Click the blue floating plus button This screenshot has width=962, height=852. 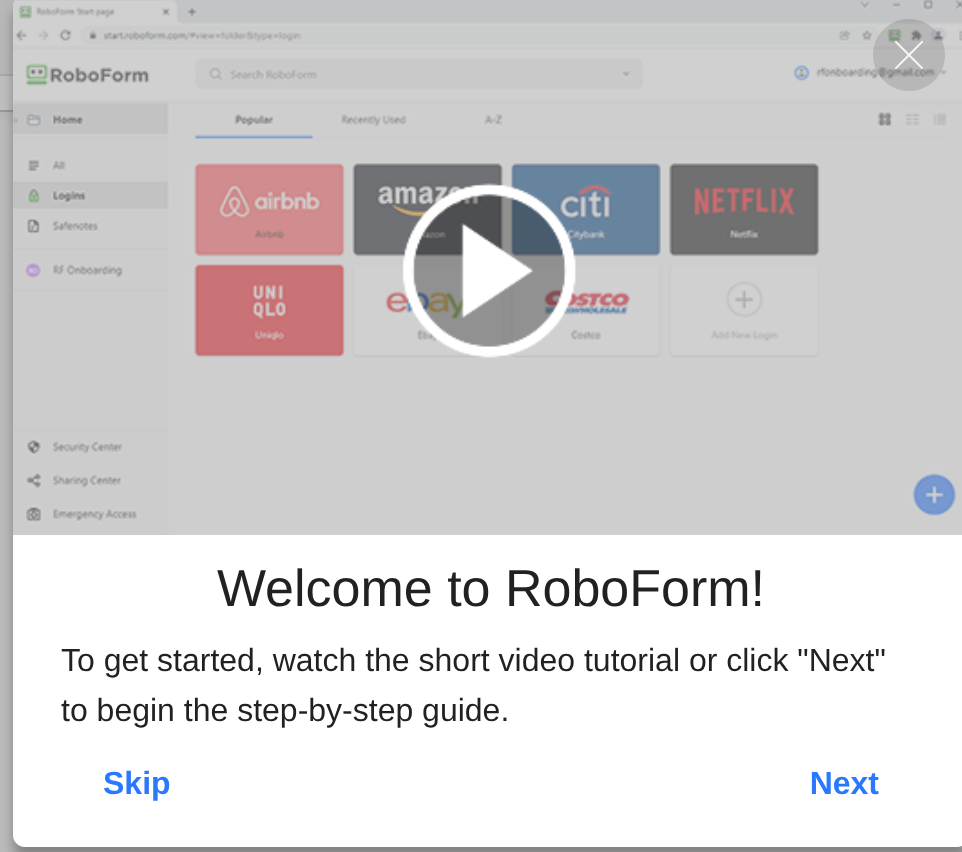[x=934, y=494]
